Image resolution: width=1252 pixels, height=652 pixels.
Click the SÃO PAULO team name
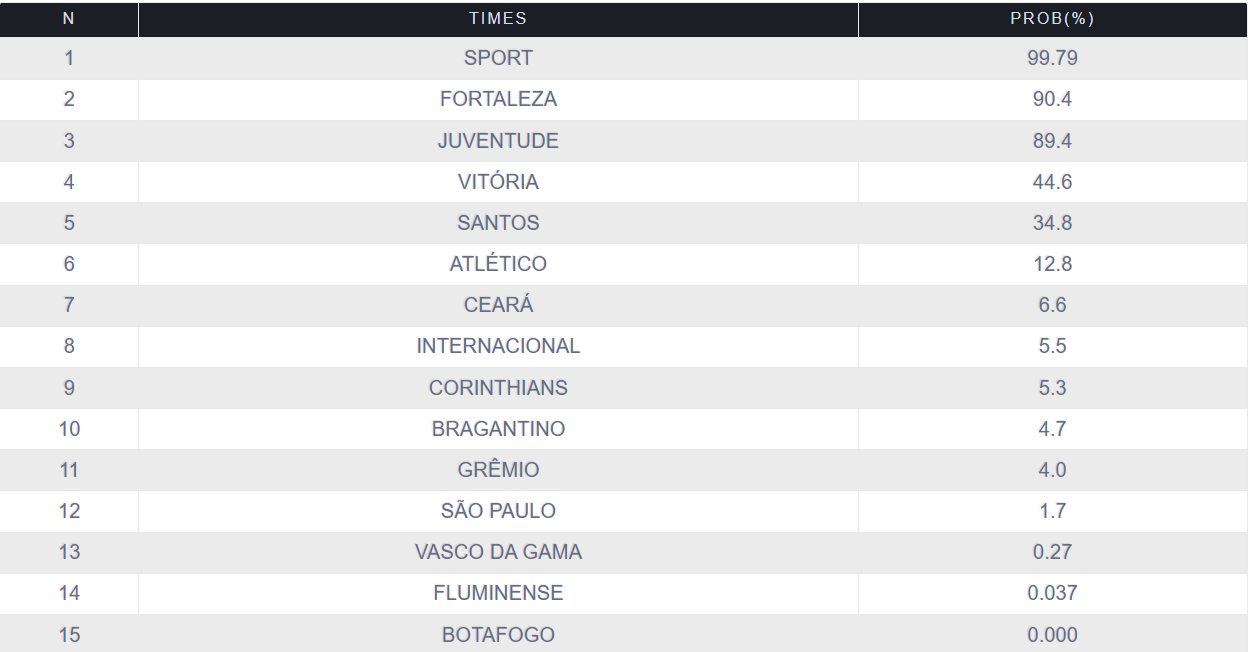click(498, 511)
